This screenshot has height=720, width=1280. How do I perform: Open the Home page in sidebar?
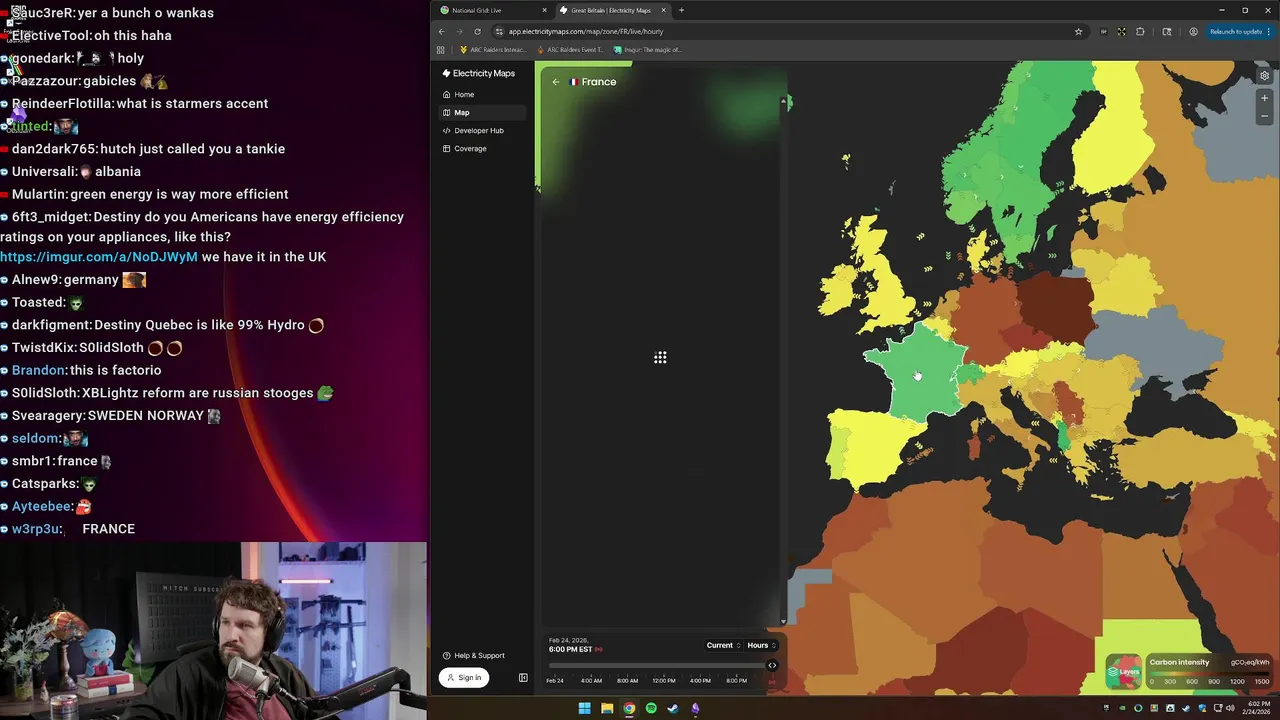(x=482, y=94)
